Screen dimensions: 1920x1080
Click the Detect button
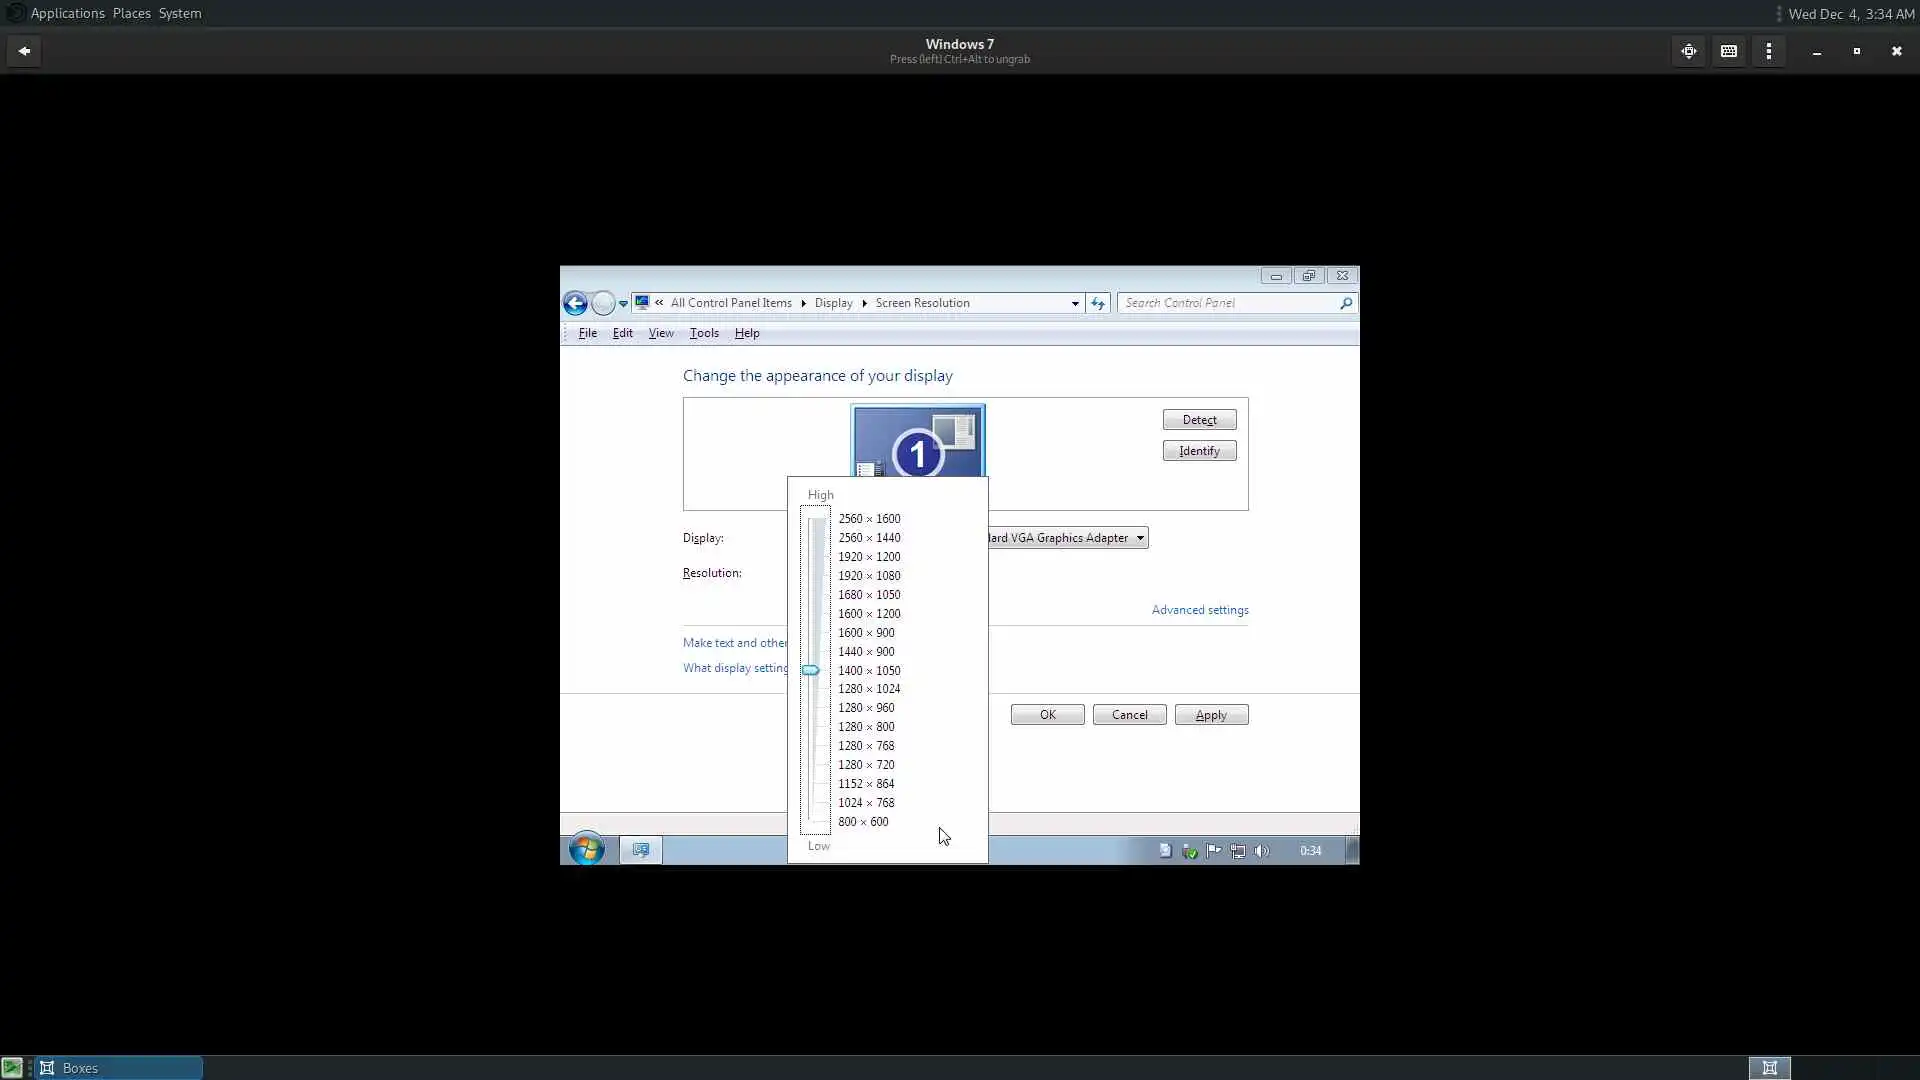[1199, 420]
